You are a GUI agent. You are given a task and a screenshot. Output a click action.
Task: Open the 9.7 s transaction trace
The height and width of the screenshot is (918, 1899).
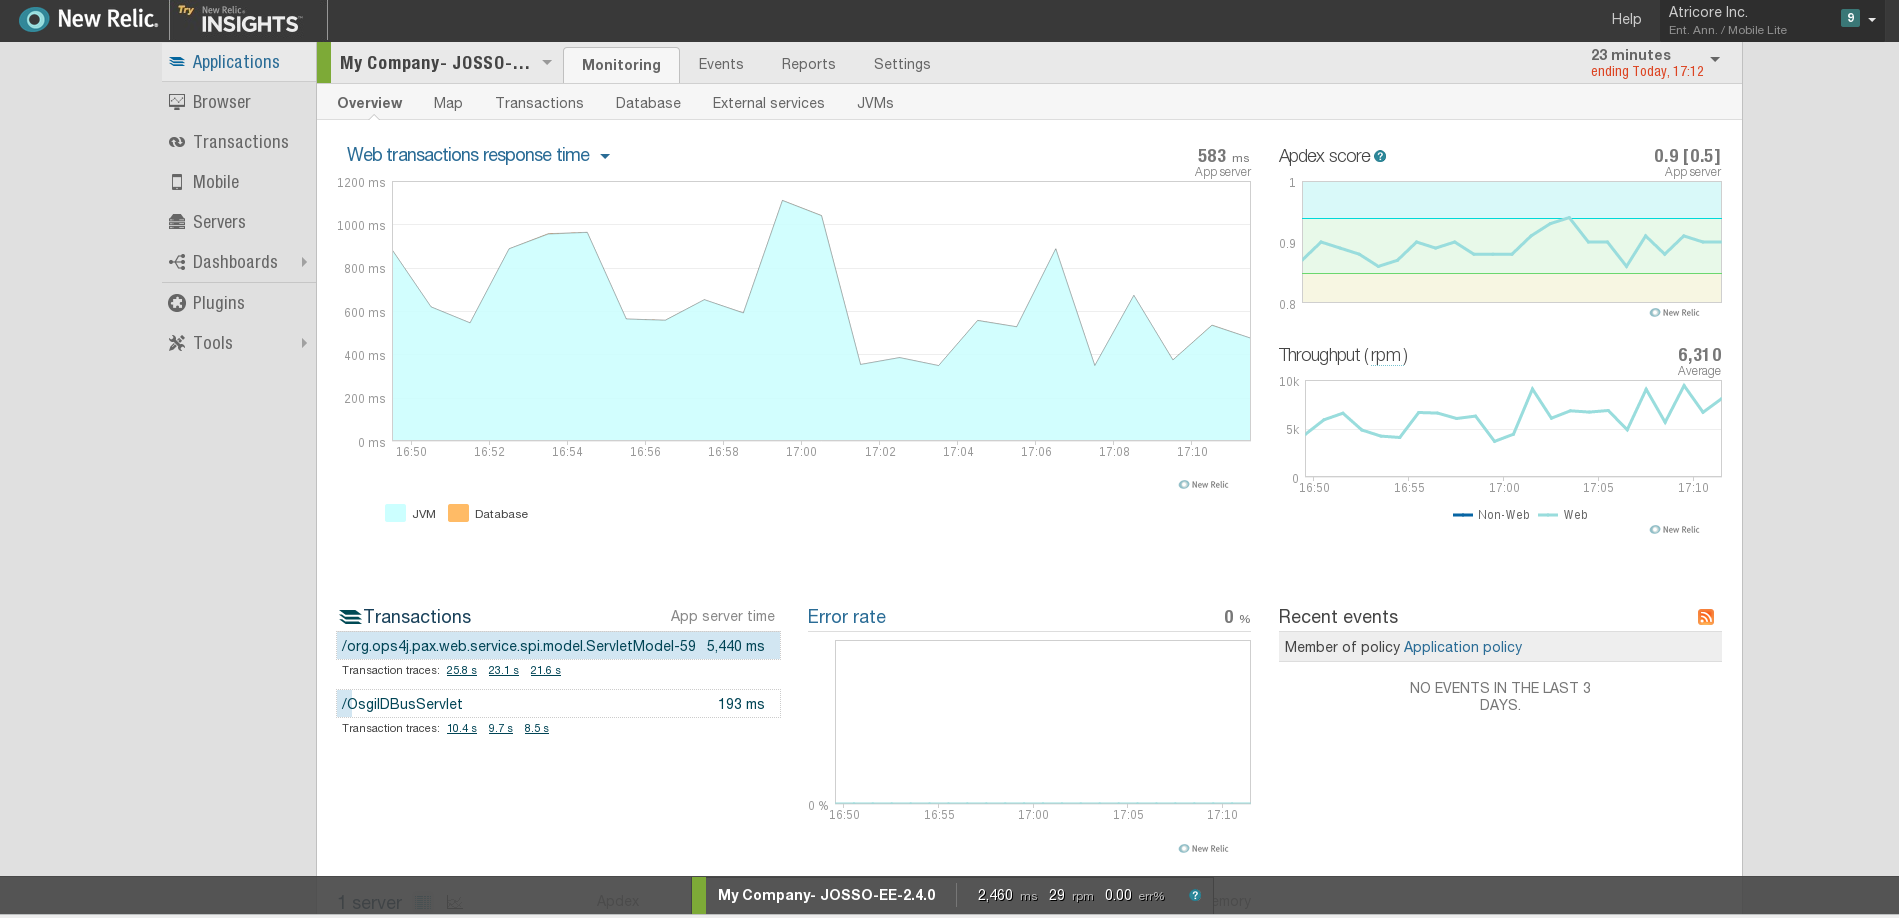click(500, 728)
